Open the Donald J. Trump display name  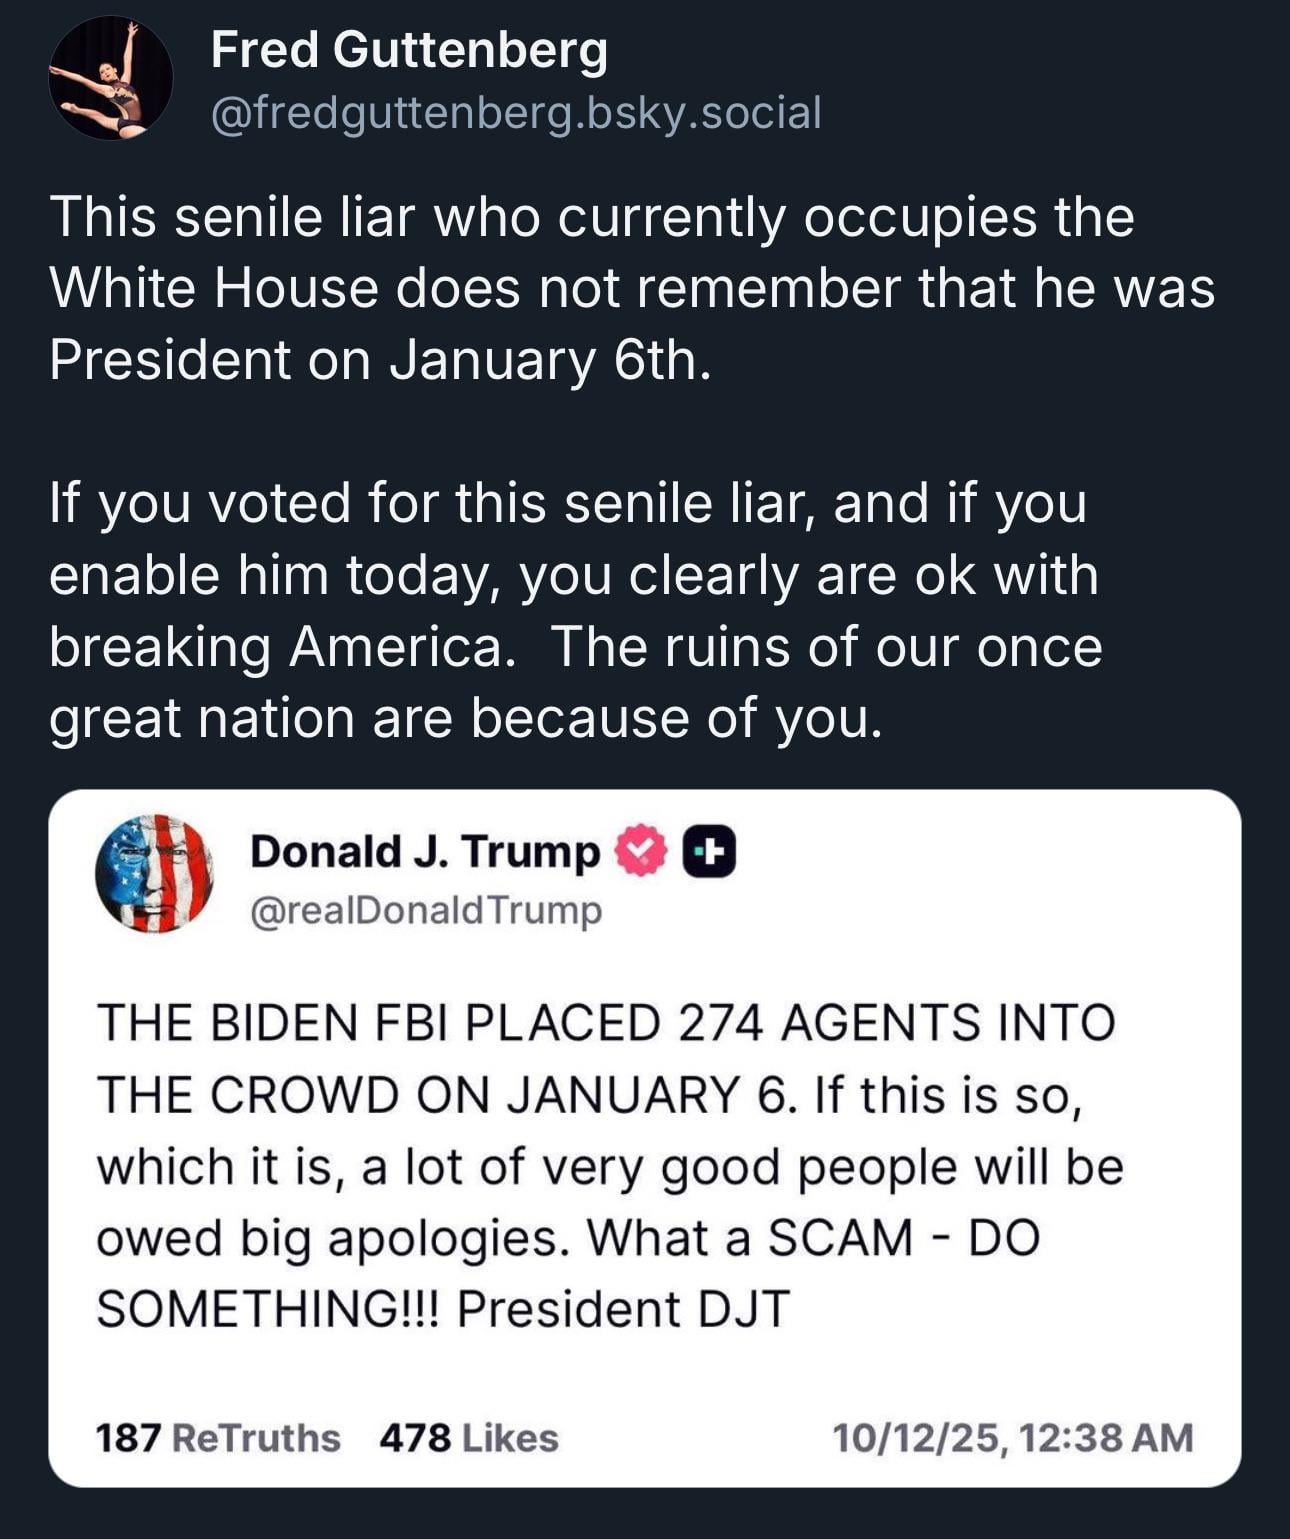click(x=424, y=851)
